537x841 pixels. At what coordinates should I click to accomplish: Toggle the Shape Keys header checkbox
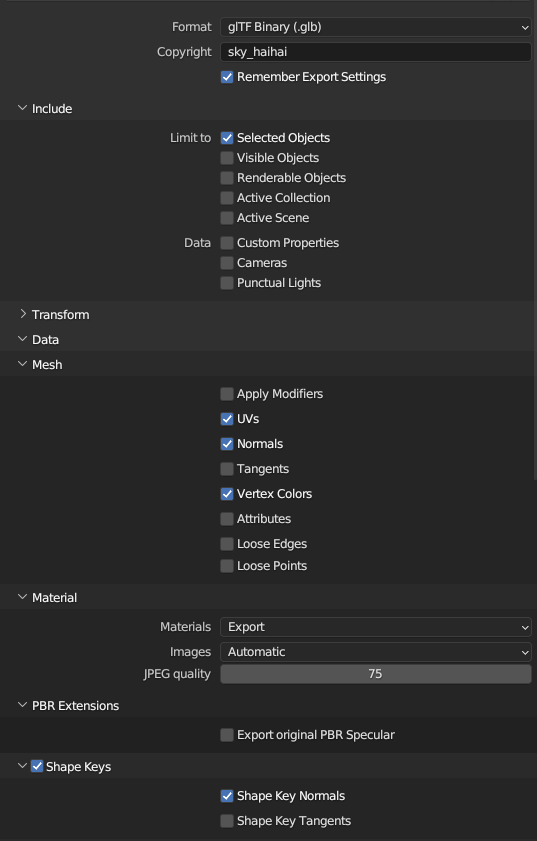[37, 766]
